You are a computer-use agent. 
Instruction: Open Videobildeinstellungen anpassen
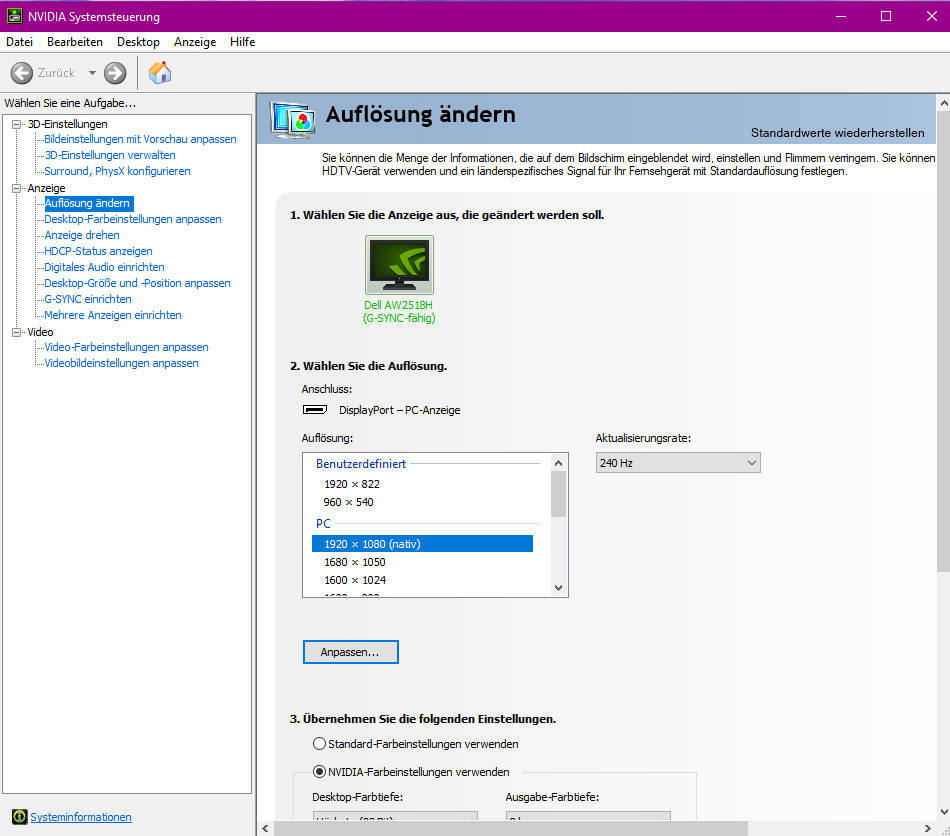click(x=121, y=363)
